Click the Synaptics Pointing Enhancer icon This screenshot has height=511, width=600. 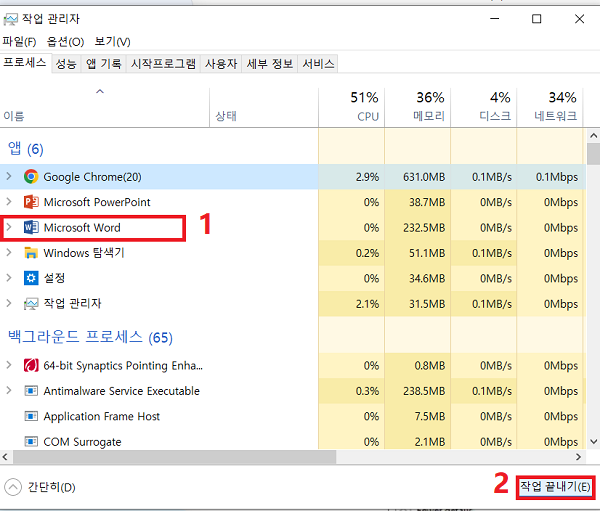point(31,365)
